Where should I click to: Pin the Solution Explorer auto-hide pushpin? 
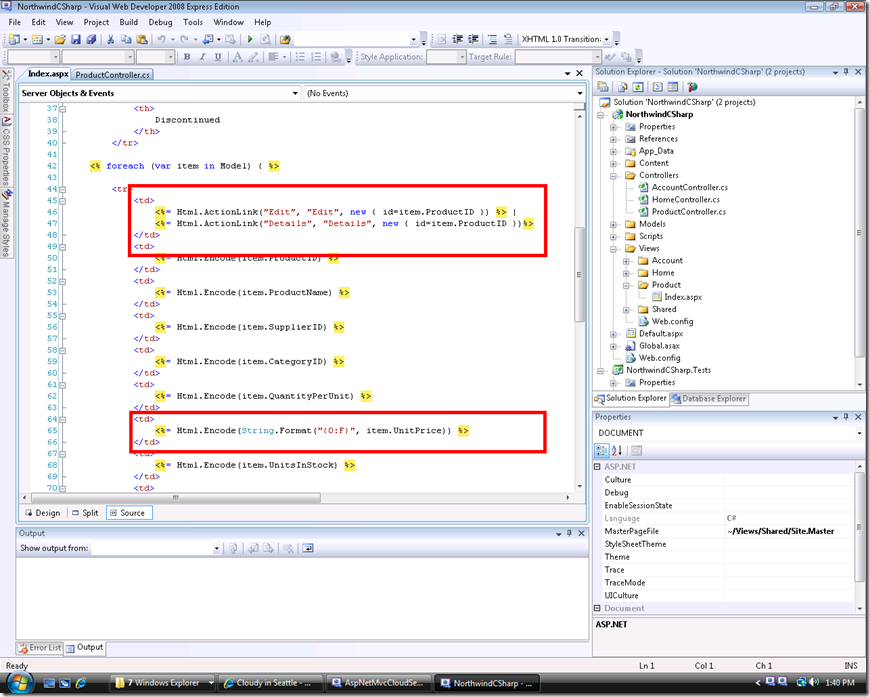click(846, 72)
